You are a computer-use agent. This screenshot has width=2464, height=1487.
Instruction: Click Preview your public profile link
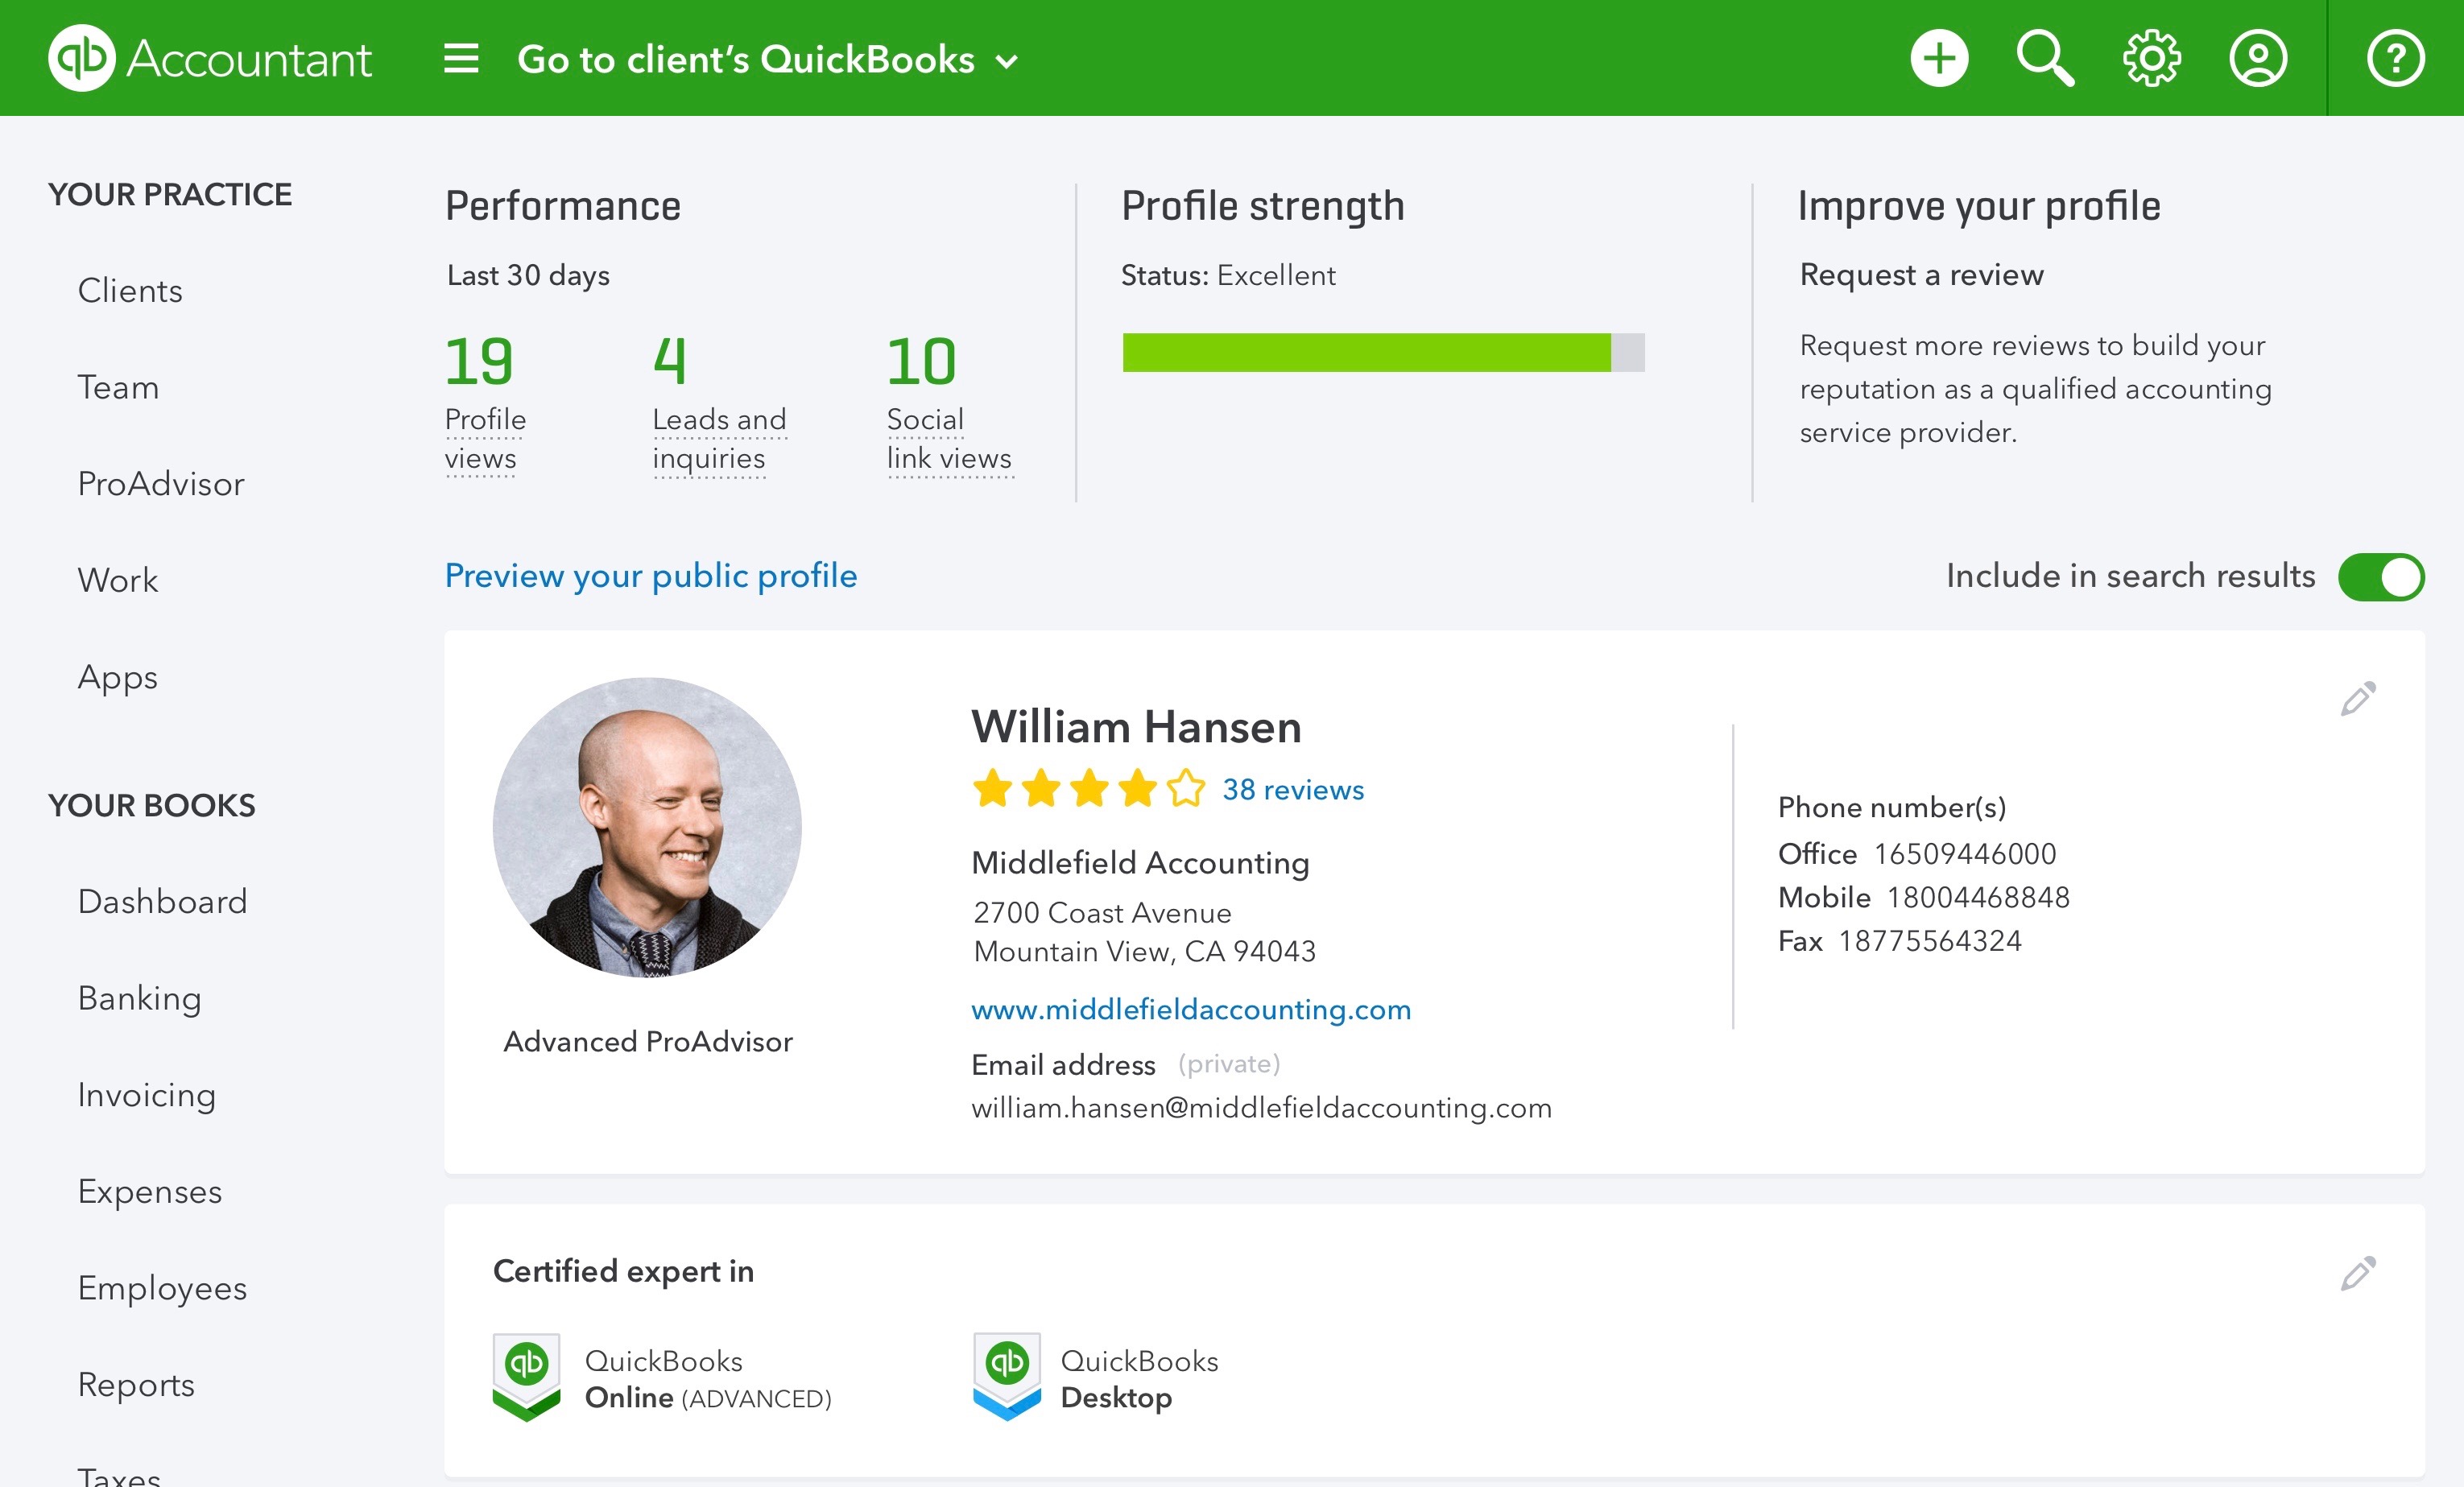click(x=651, y=576)
